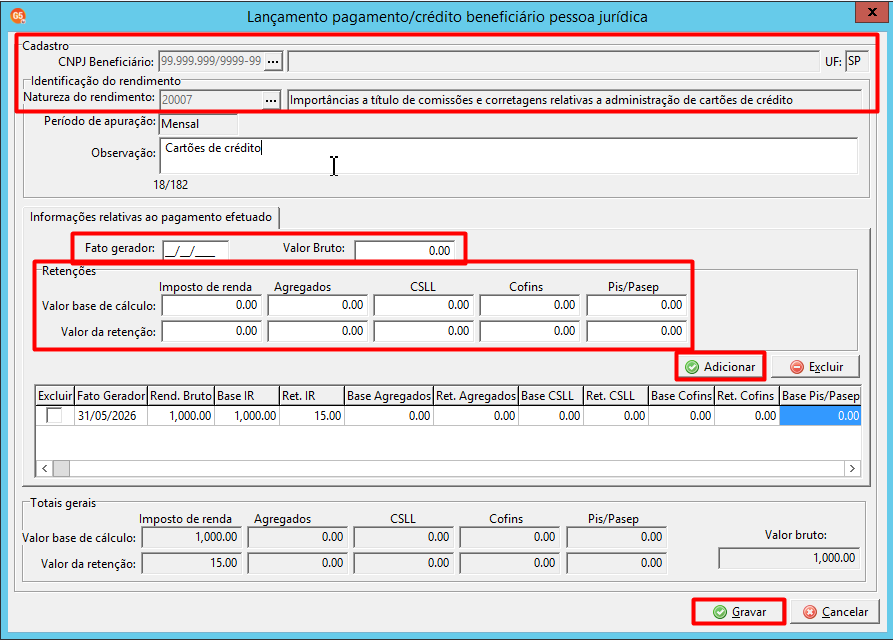
Task: Click Cofins valor da retenção field
Action: [x=530, y=331]
